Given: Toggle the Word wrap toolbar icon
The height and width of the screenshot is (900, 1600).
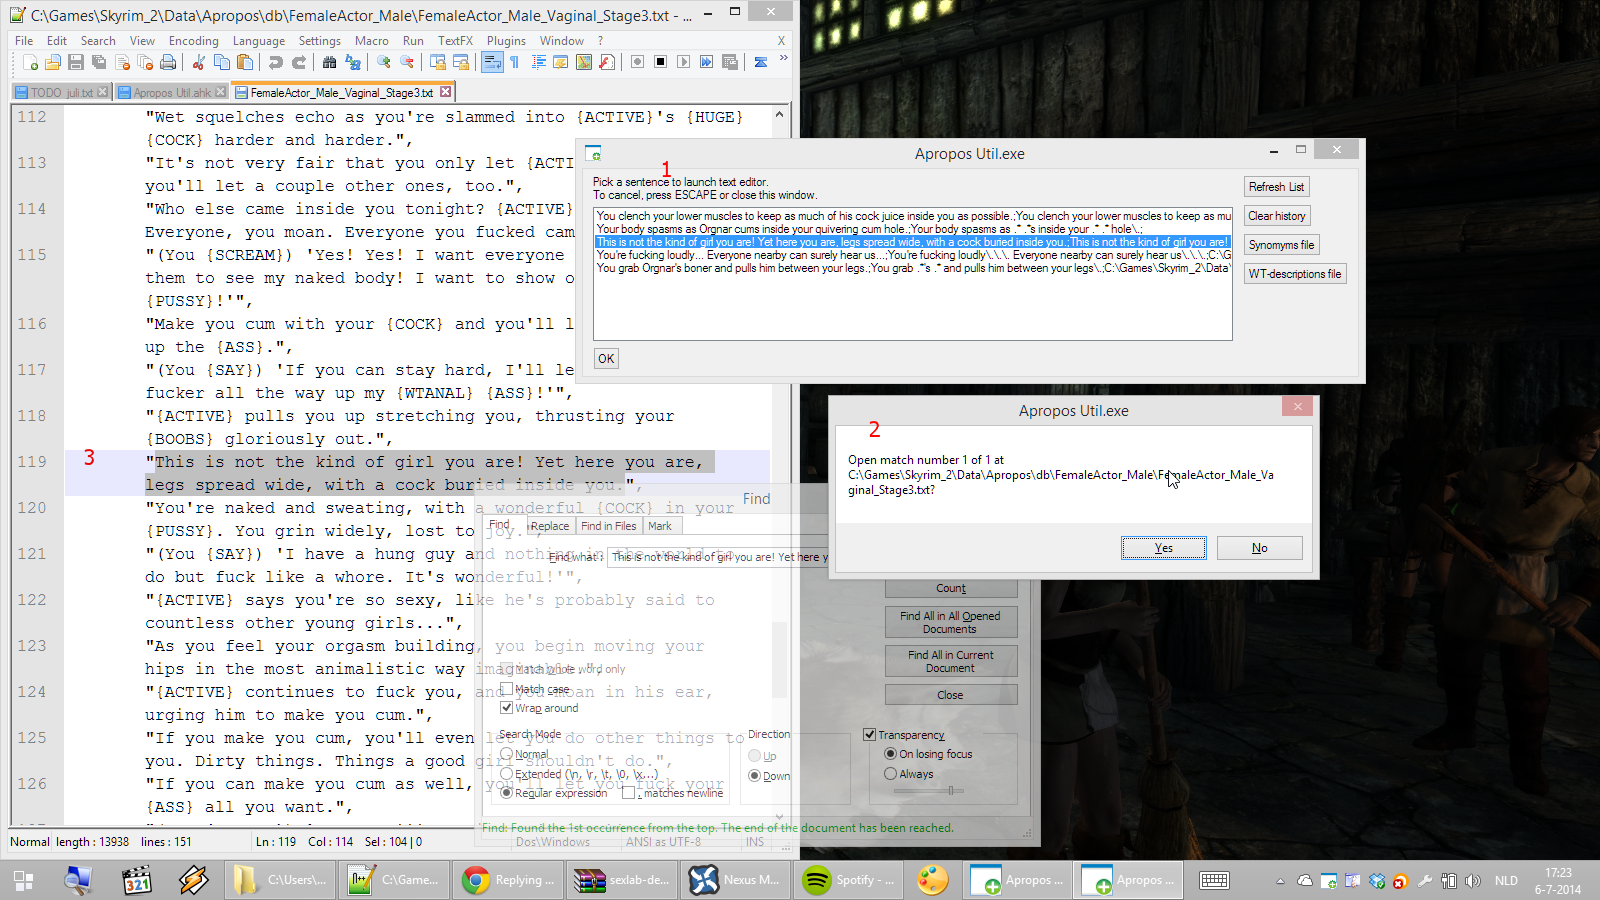Looking at the screenshot, I should [x=491, y=62].
